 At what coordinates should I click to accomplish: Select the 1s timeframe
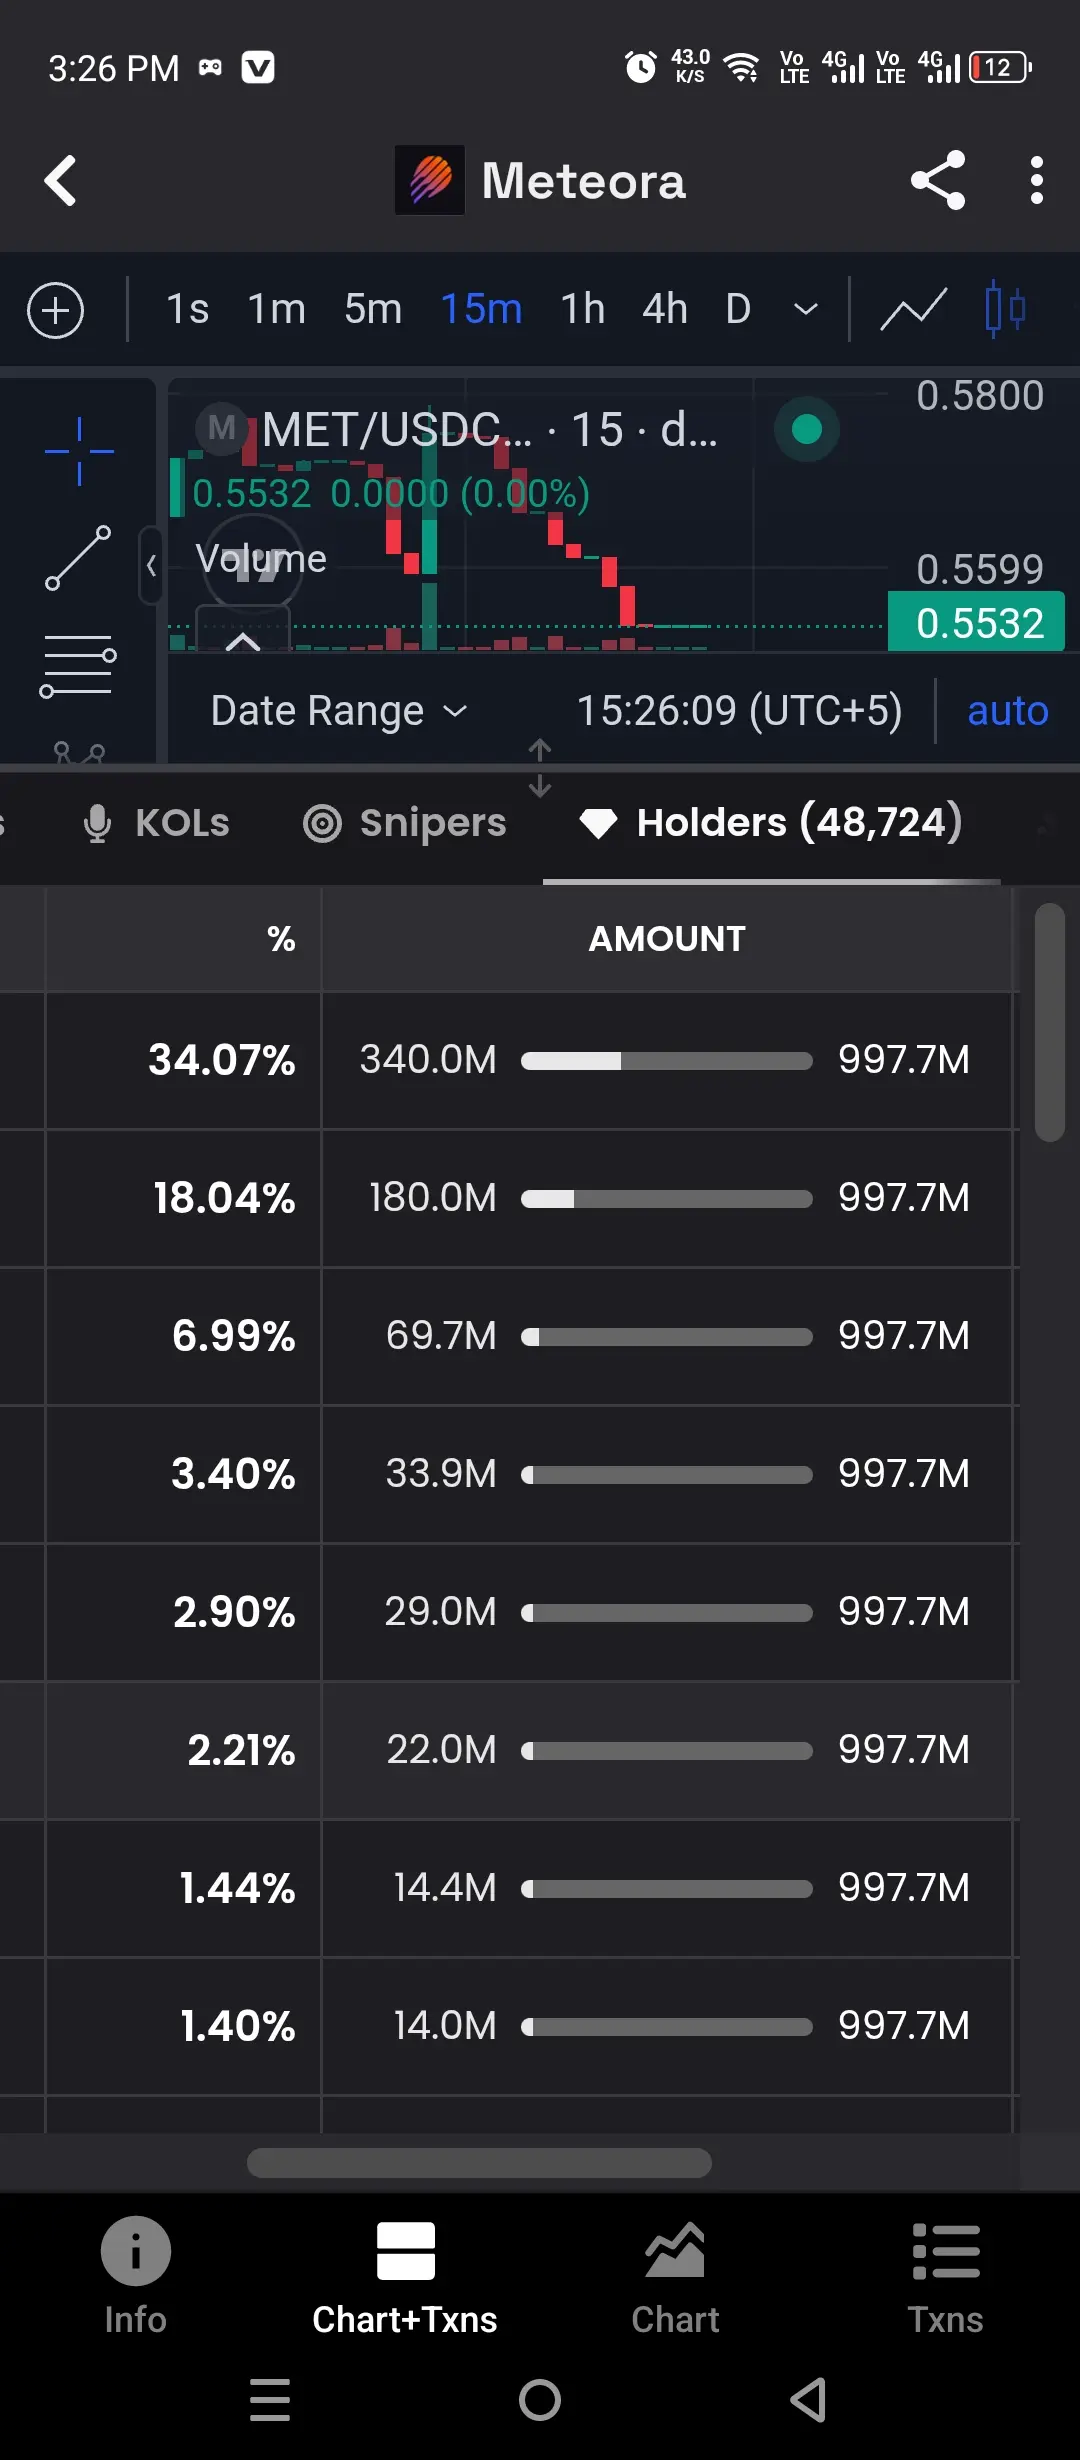tap(187, 309)
